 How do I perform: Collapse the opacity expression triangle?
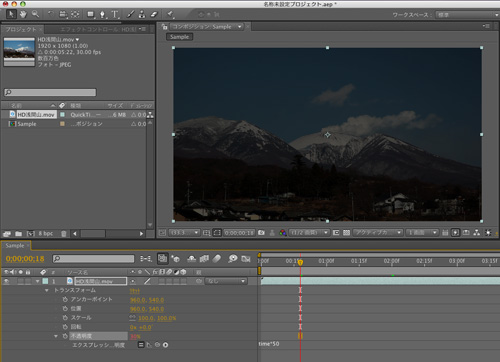(x=56, y=336)
